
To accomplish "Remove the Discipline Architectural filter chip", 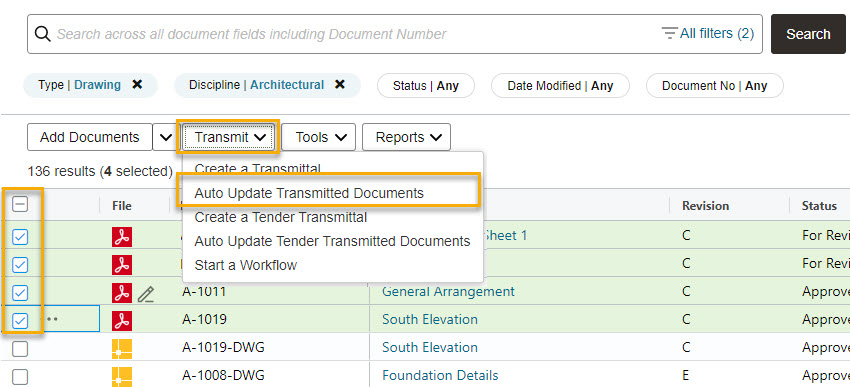I will coord(340,85).
